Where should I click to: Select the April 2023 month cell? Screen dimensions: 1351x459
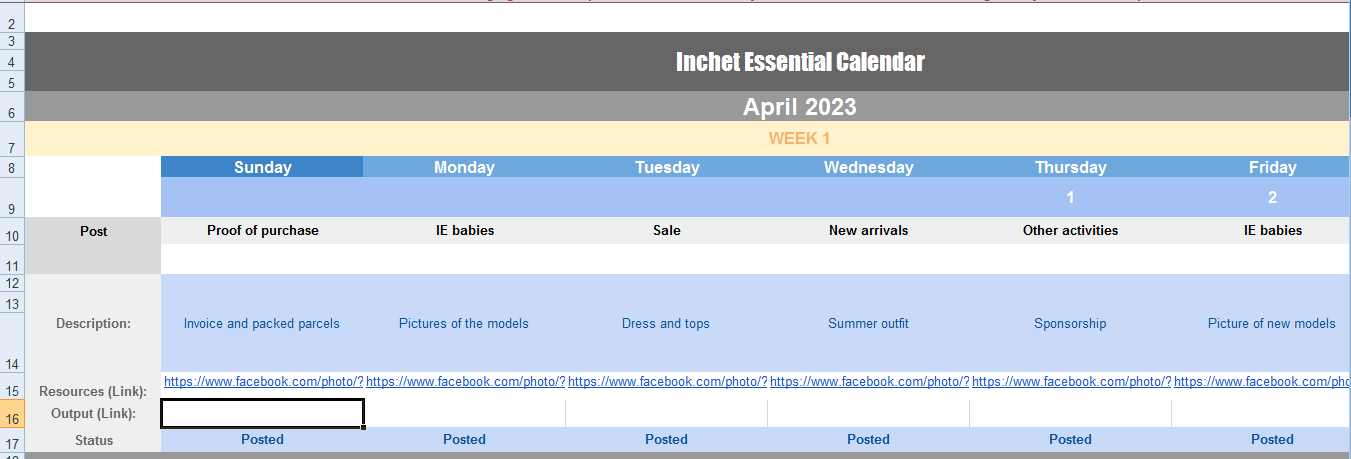[x=799, y=107]
